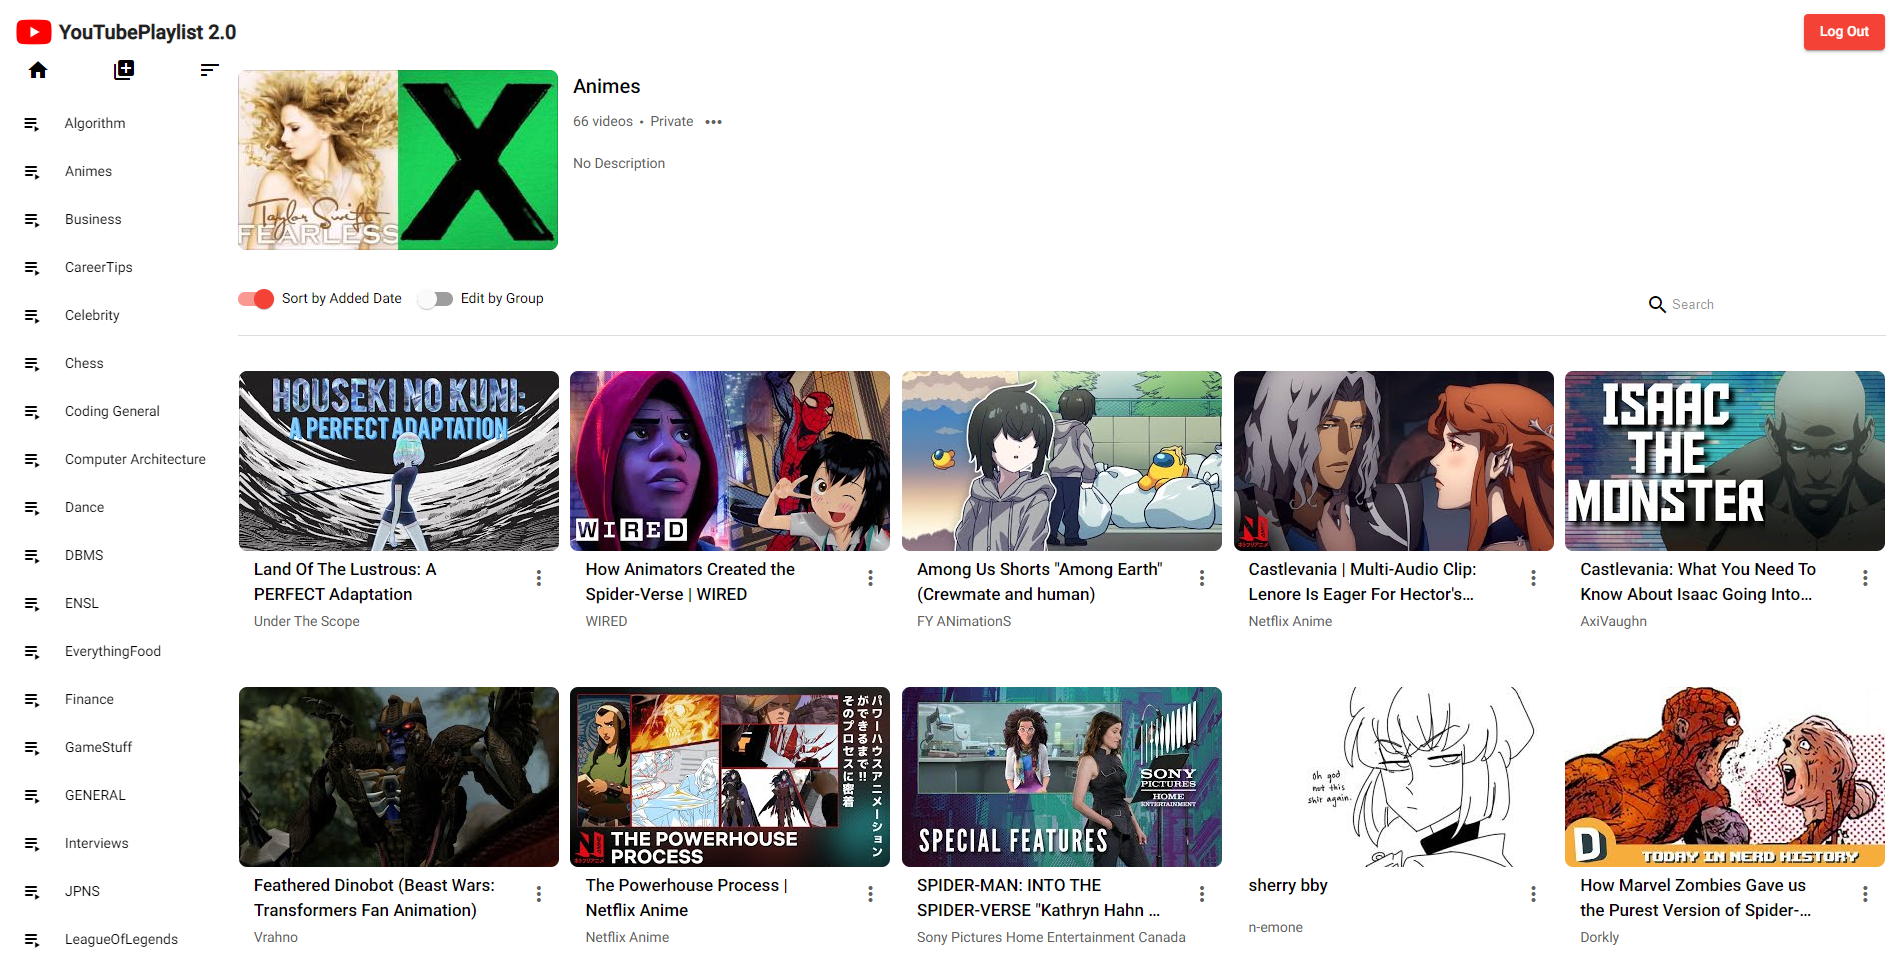Click the sort playlists icon
Viewport: 1901px width, 967px height.
(209, 70)
